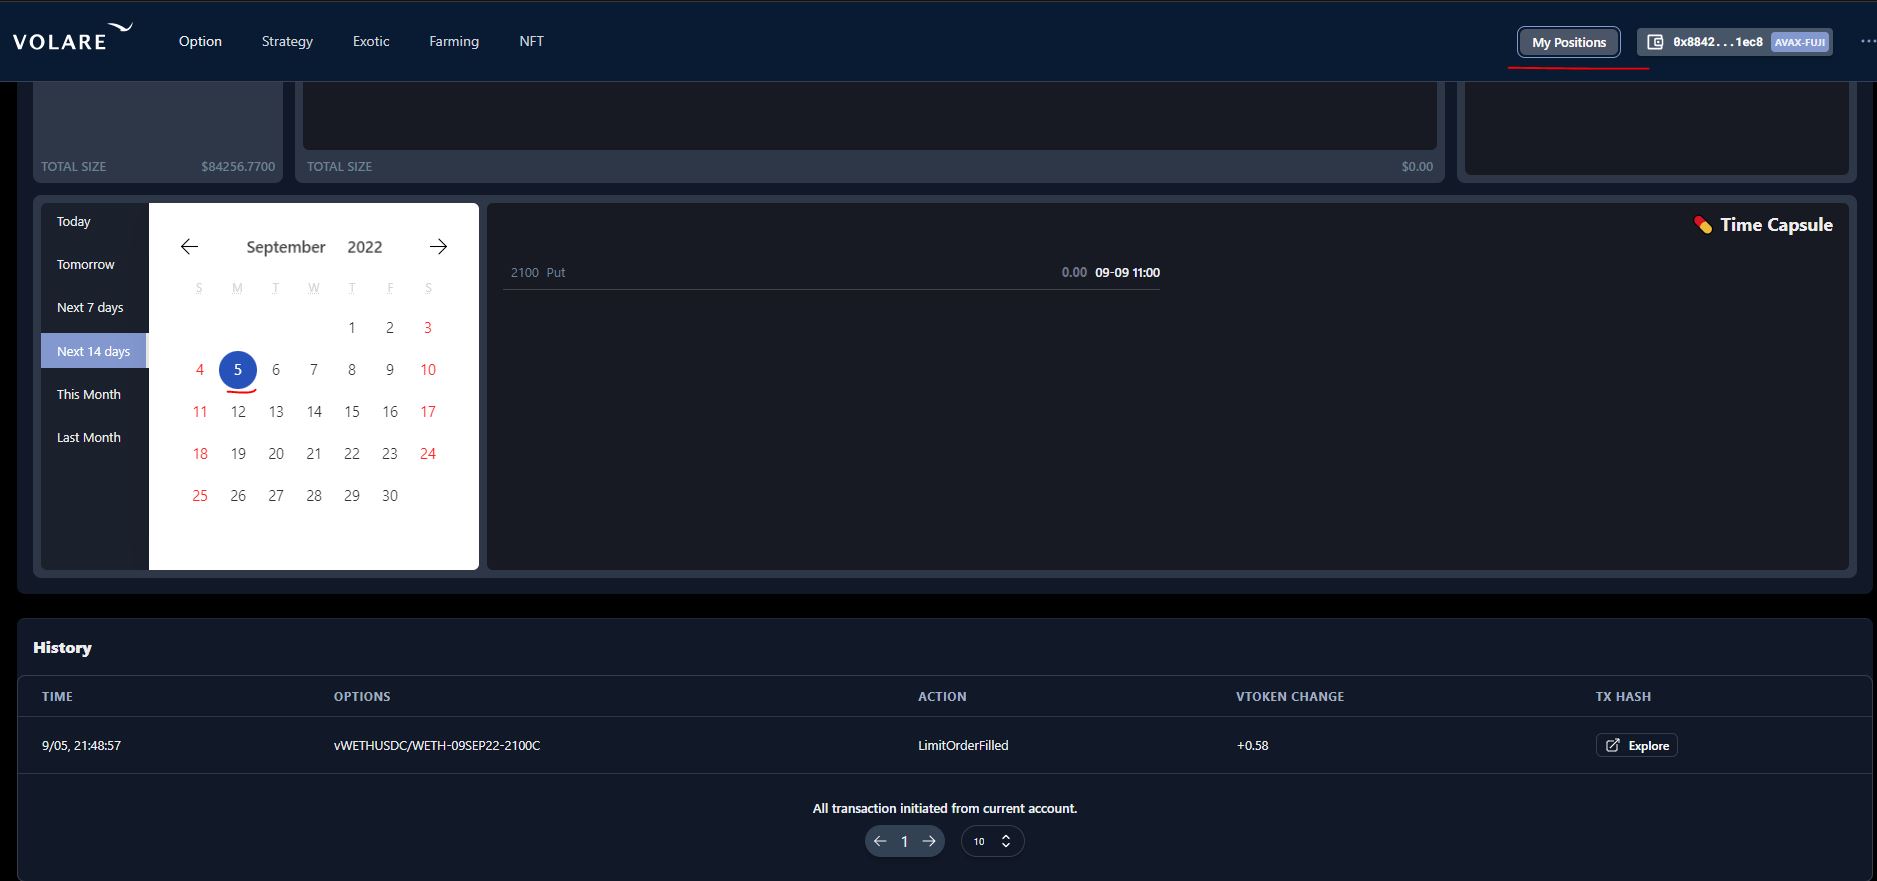Open the rows-per-page 10 selector
Image resolution: width=1877 pixels, height=881 pixels.
(992, 841)
